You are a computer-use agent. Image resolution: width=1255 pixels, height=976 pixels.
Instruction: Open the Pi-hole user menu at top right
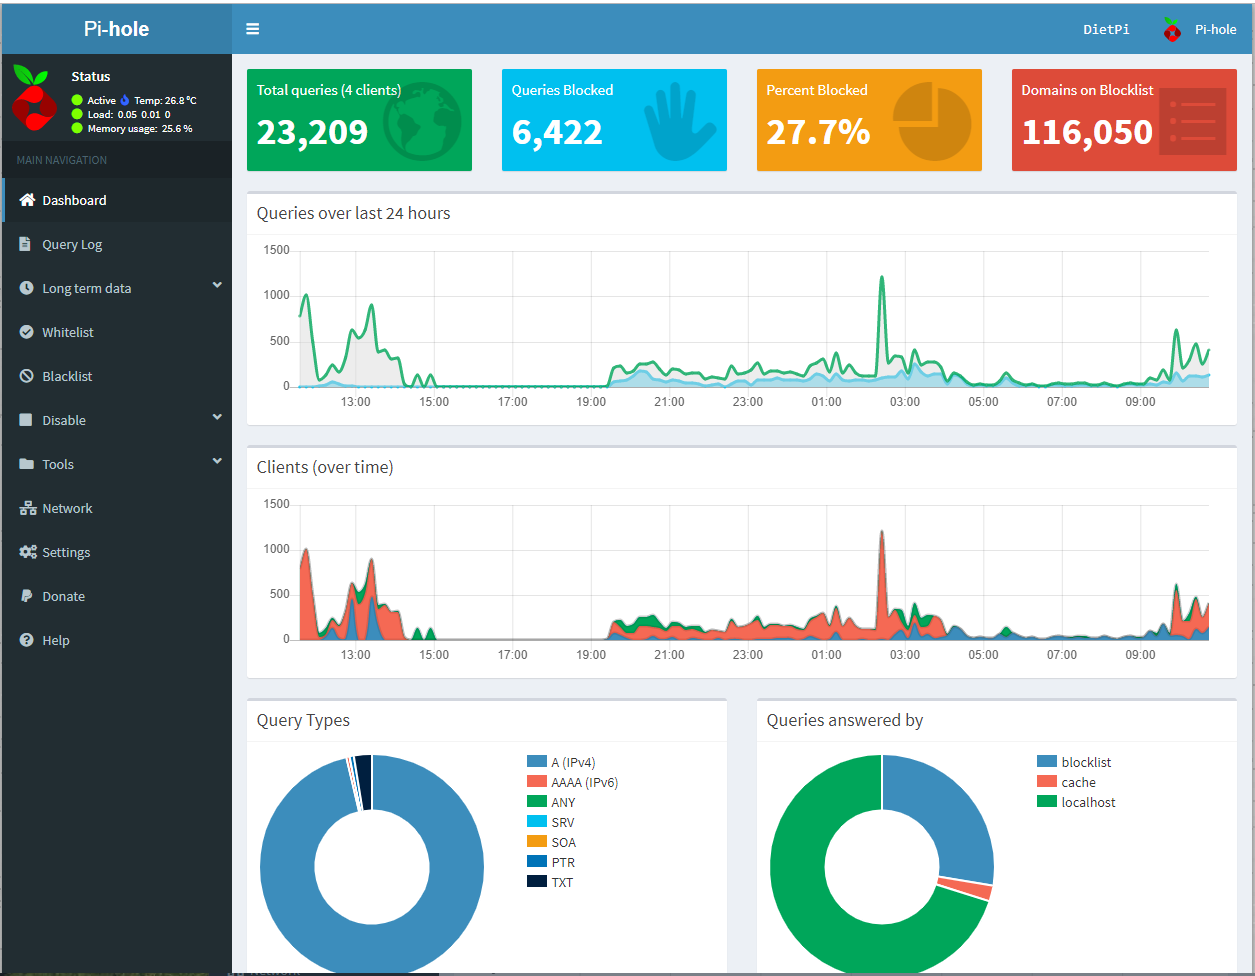pyautogui.click(x=1199, y=29)
